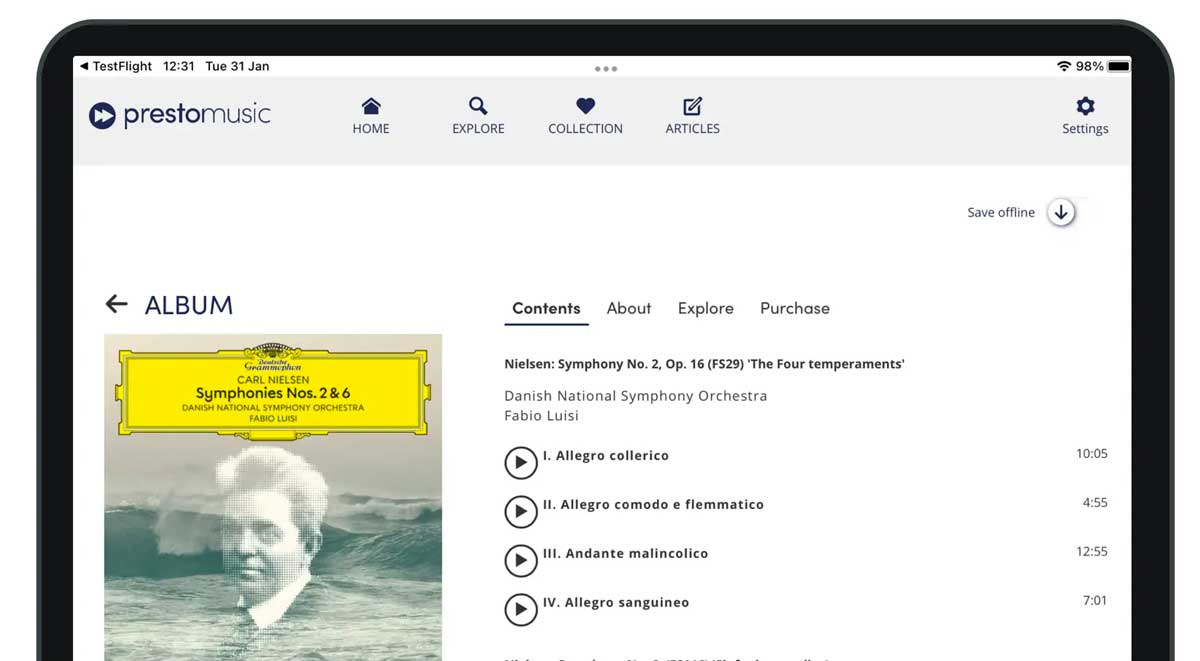Tap the Nielsen Symphony No. 2 work title
Viewport: 1200px width, 661px height.
click(704, 364)
